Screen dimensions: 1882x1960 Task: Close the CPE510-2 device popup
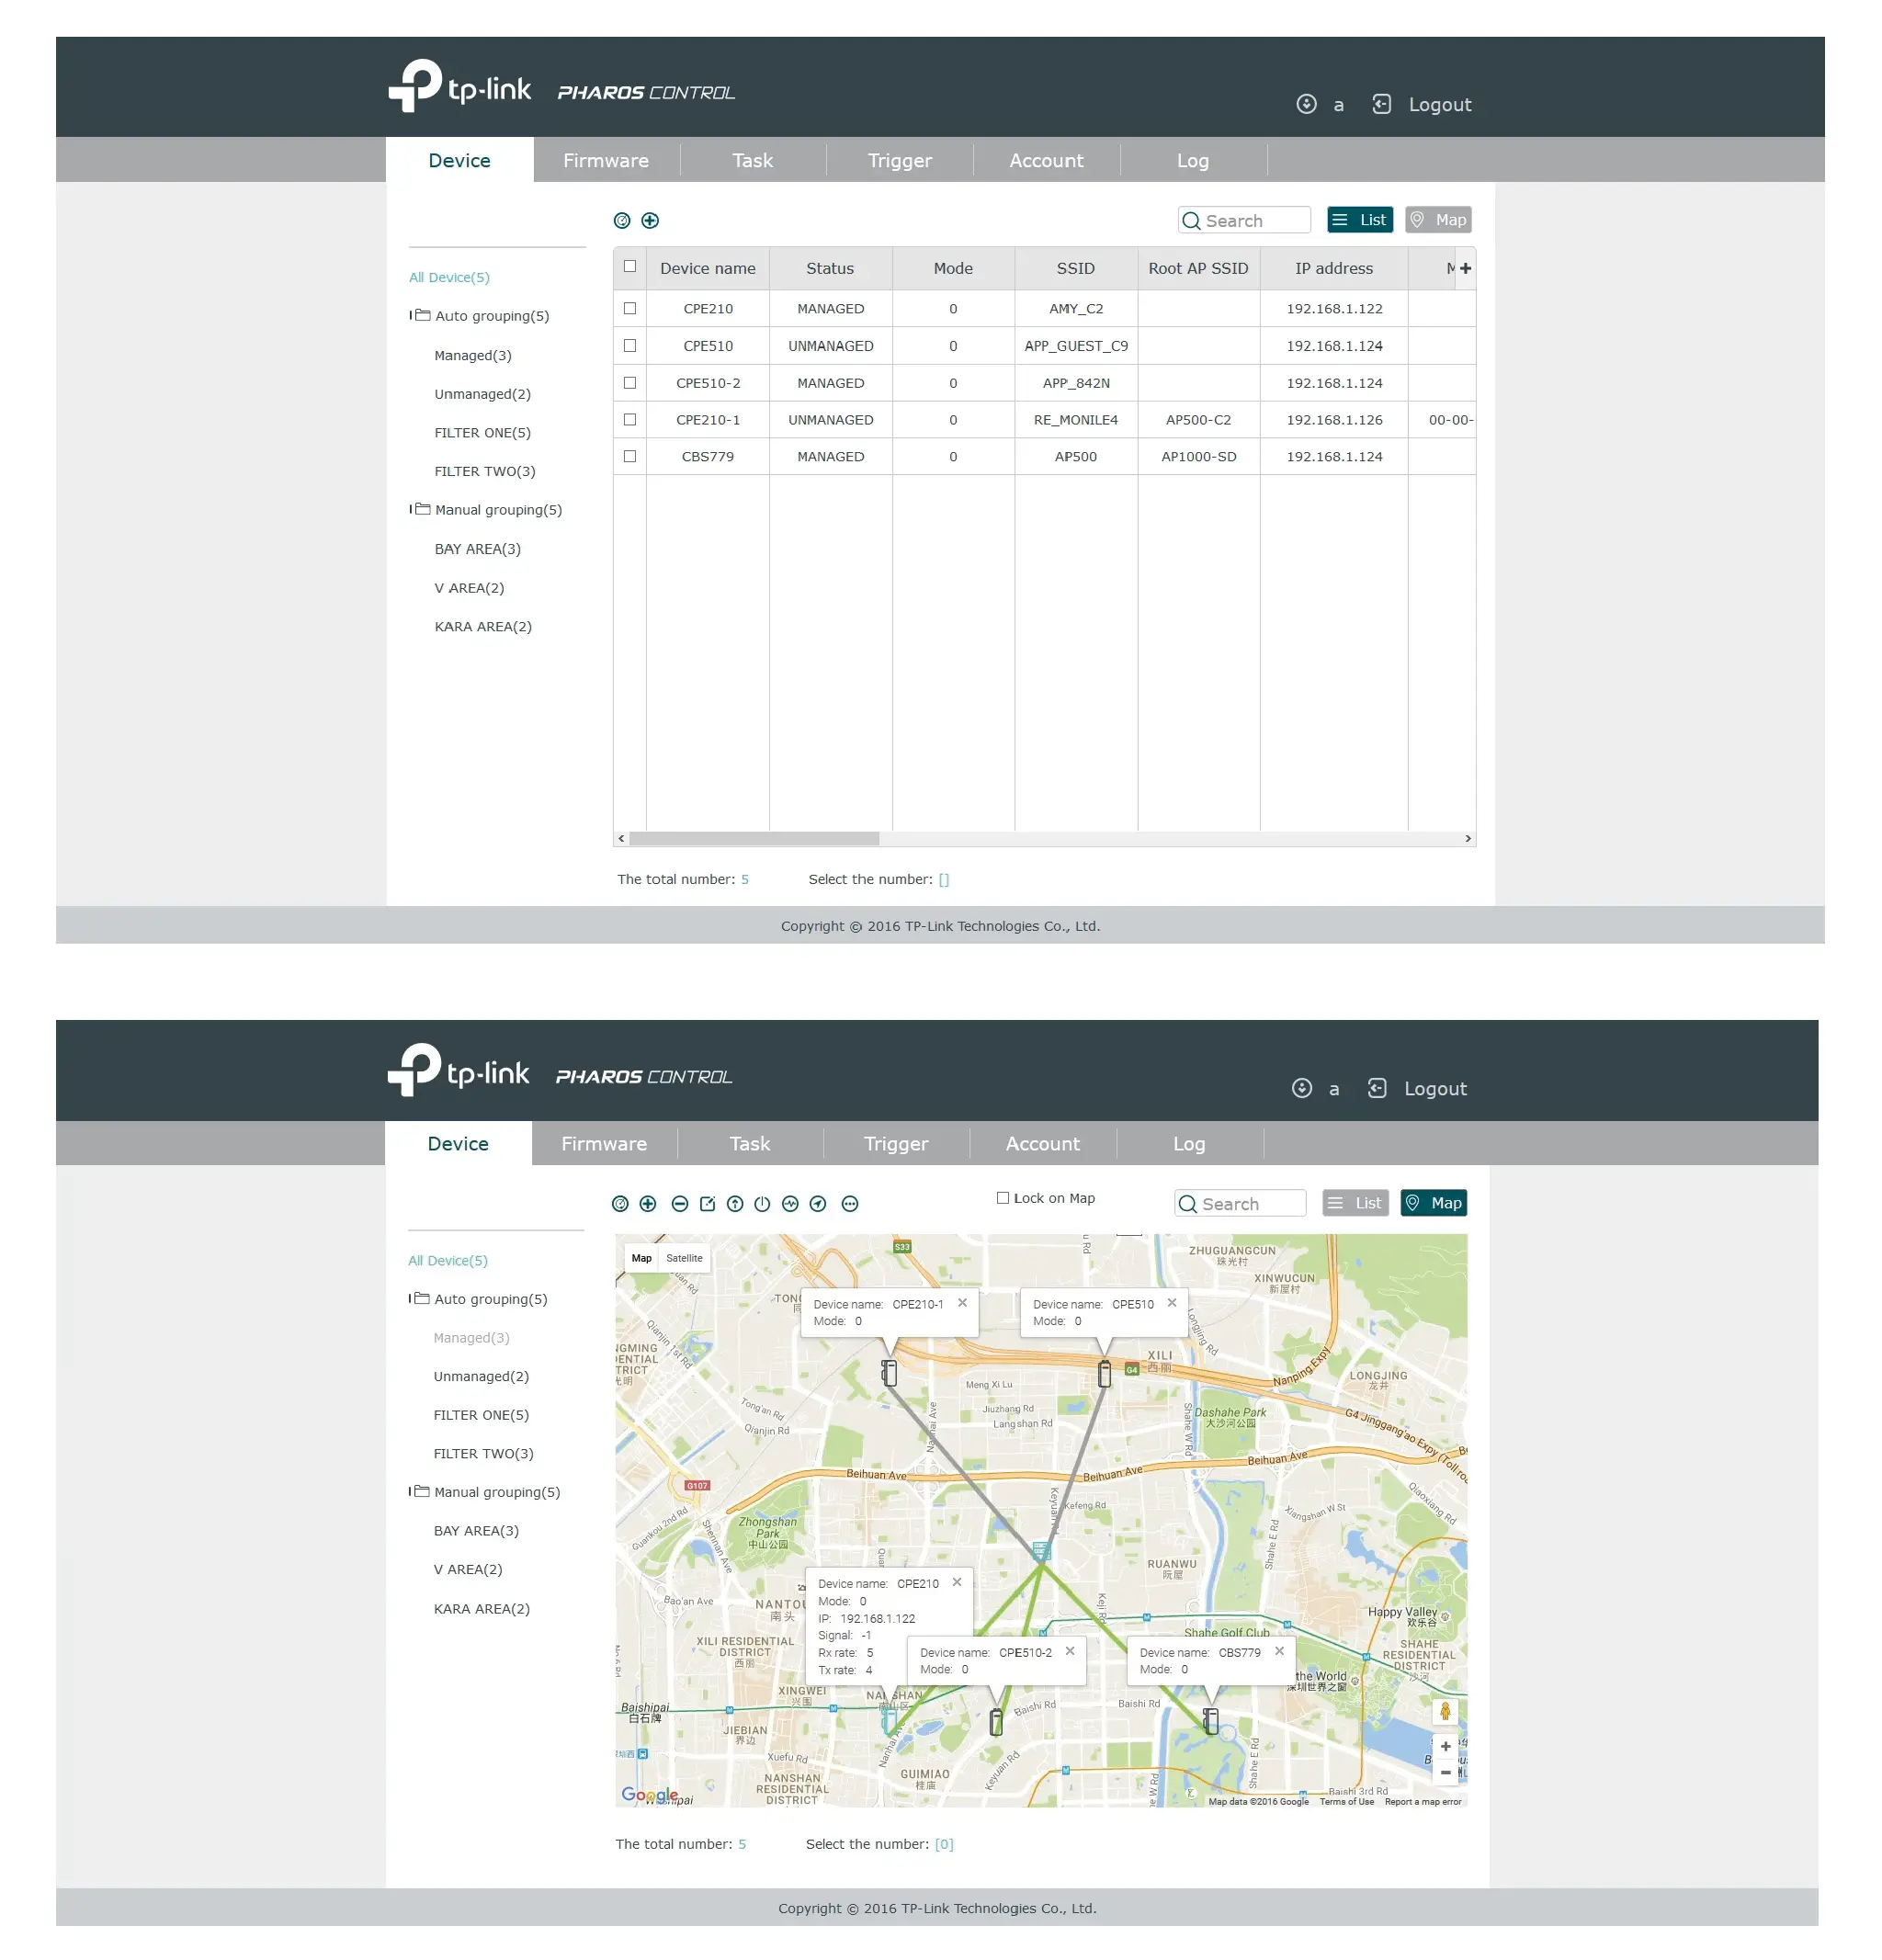click(1070, 1651)
